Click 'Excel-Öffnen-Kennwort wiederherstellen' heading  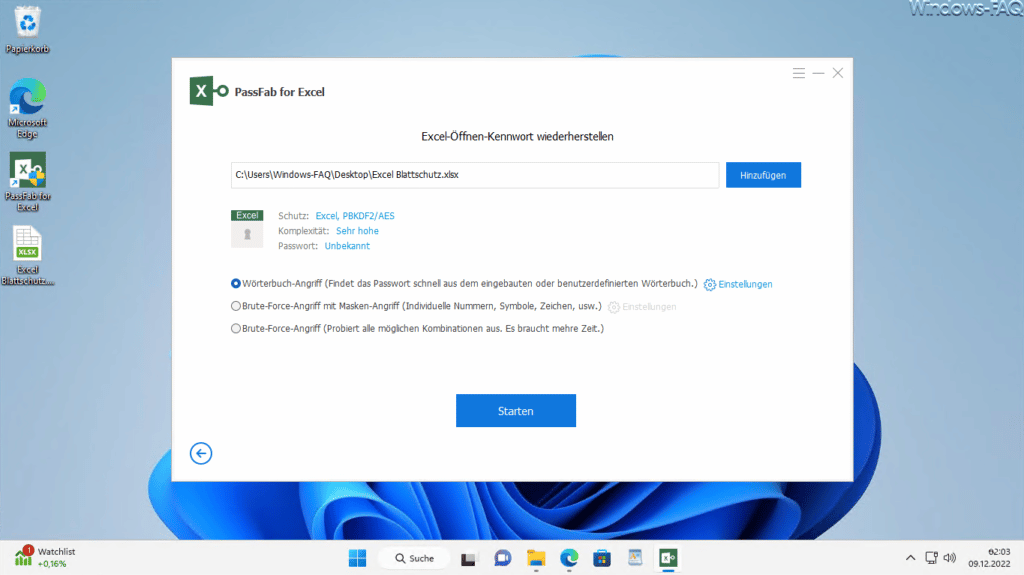click(517, 137)
